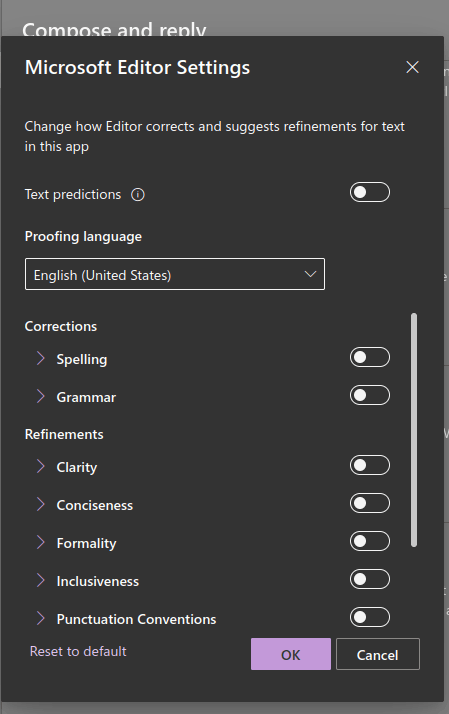The width and height of the screenshot is (449, 714).
Task: Expand the Spelling options chevron
Action: (41, 358)
